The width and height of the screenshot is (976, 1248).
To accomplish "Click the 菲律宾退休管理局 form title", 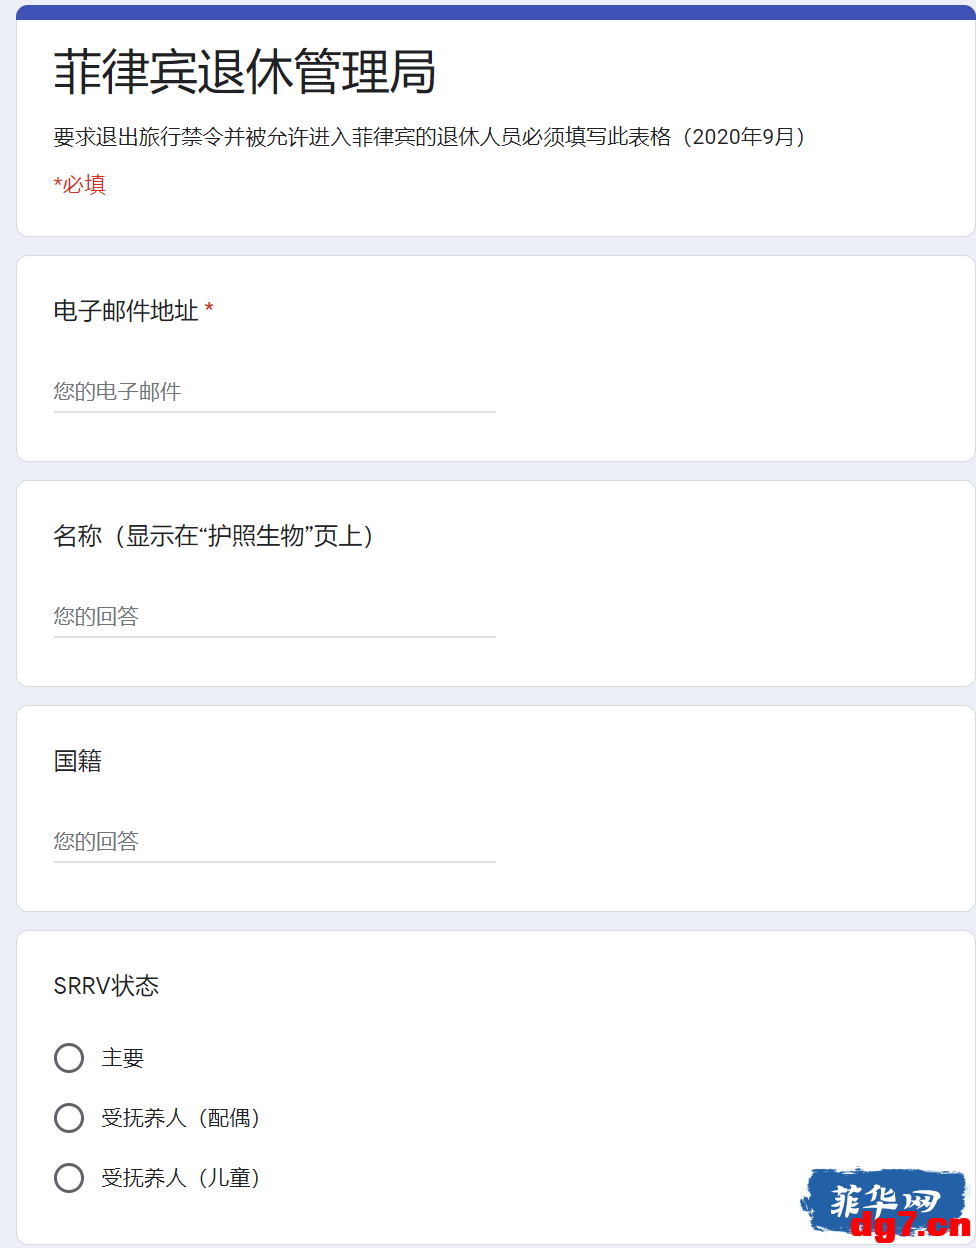I will 245,72.
